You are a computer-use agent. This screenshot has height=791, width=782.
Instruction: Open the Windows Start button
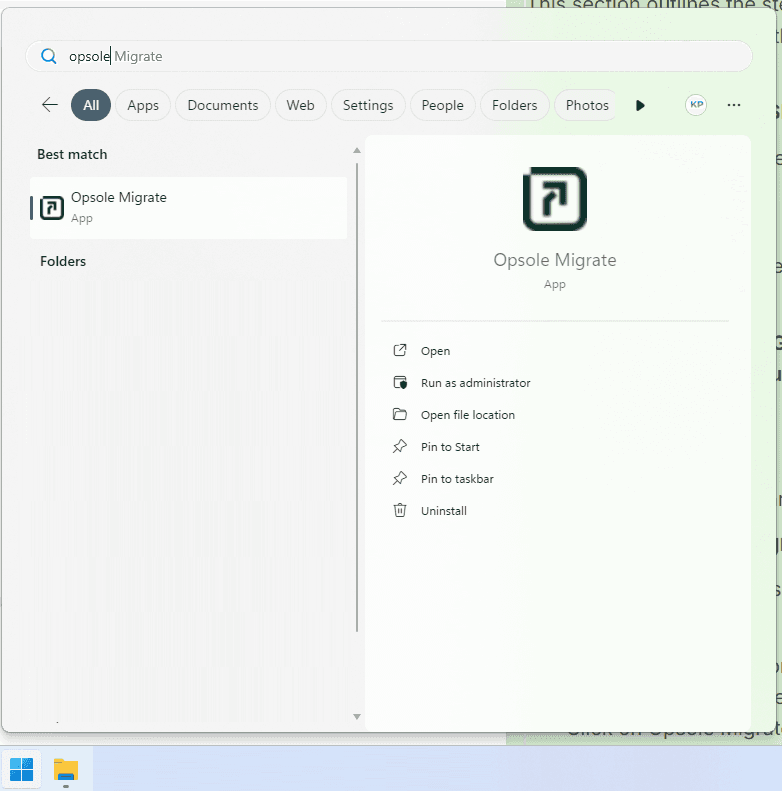click(21, 770)
